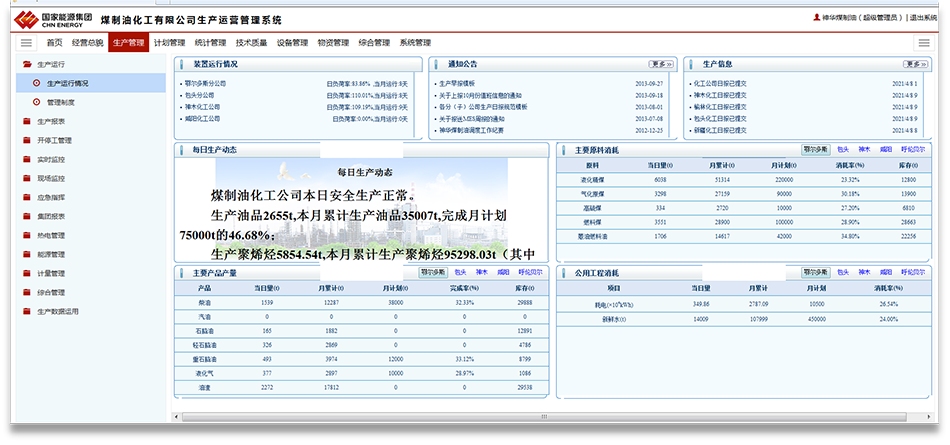Click 鄂尔多斯分公司 in 装置运行情况 panel
950x445 pixels.
pyautogui.click(x=205, y=84)
